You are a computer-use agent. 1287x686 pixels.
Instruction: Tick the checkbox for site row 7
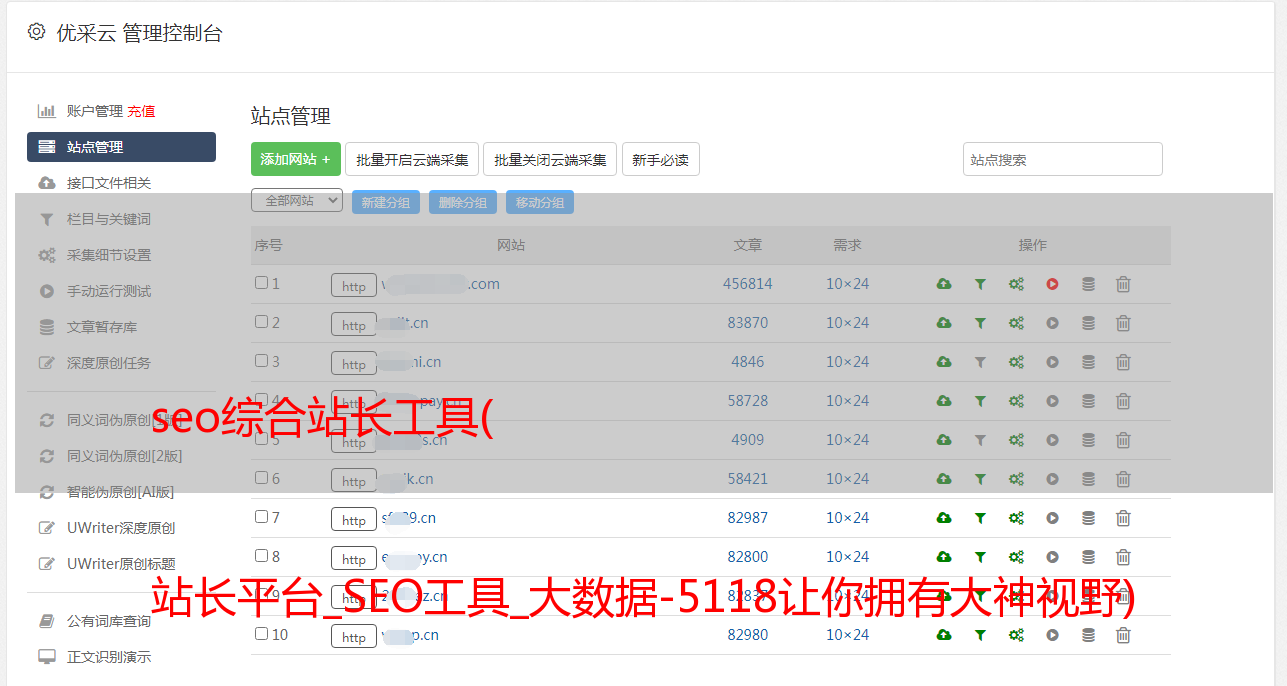[x=261, y=517]
